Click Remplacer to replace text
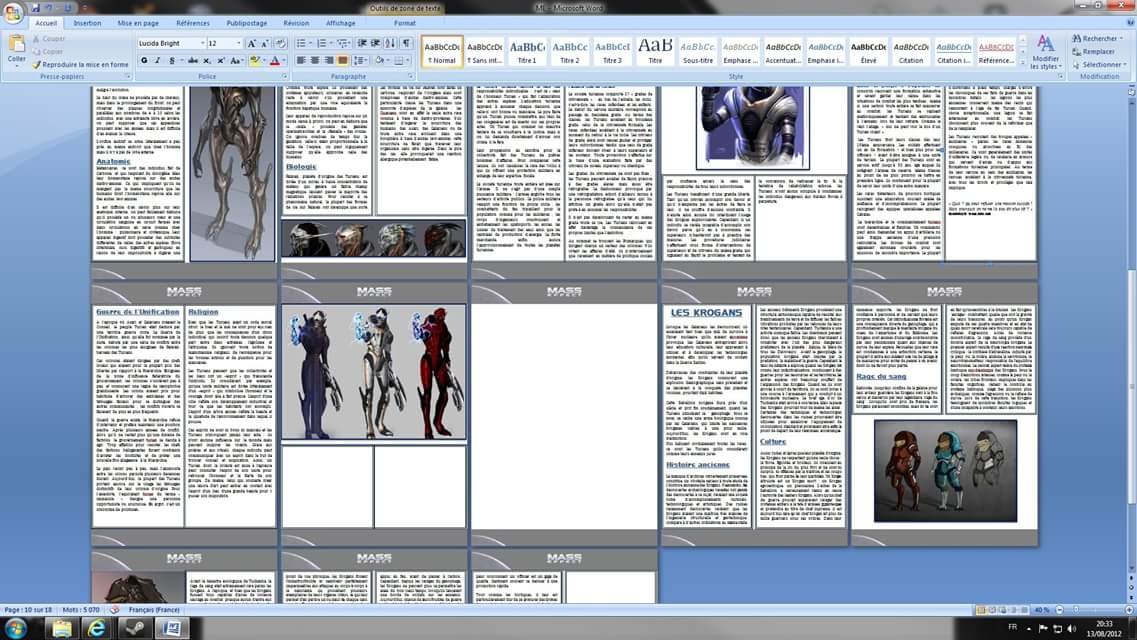This screenshot has width=1137, height=640. pos(1093,51)
